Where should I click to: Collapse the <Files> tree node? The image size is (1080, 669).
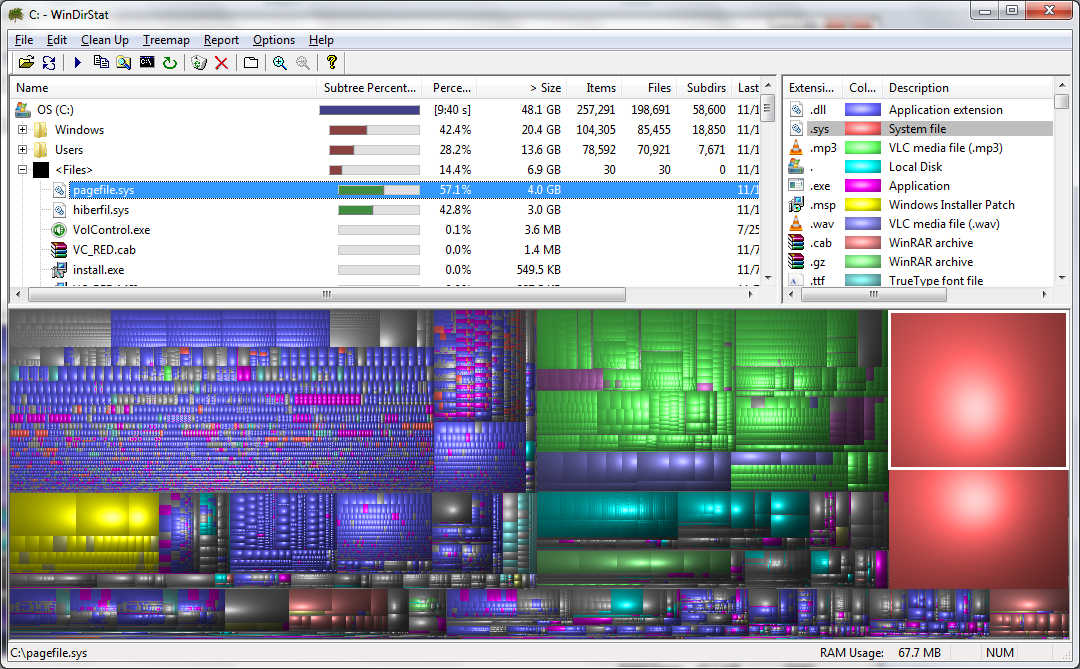(22, 169)
